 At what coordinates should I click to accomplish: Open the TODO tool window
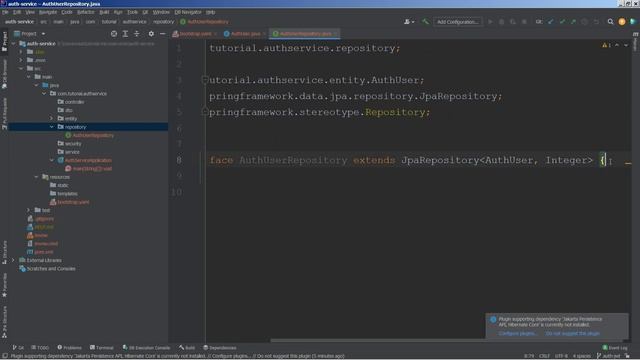pos(40,348)
